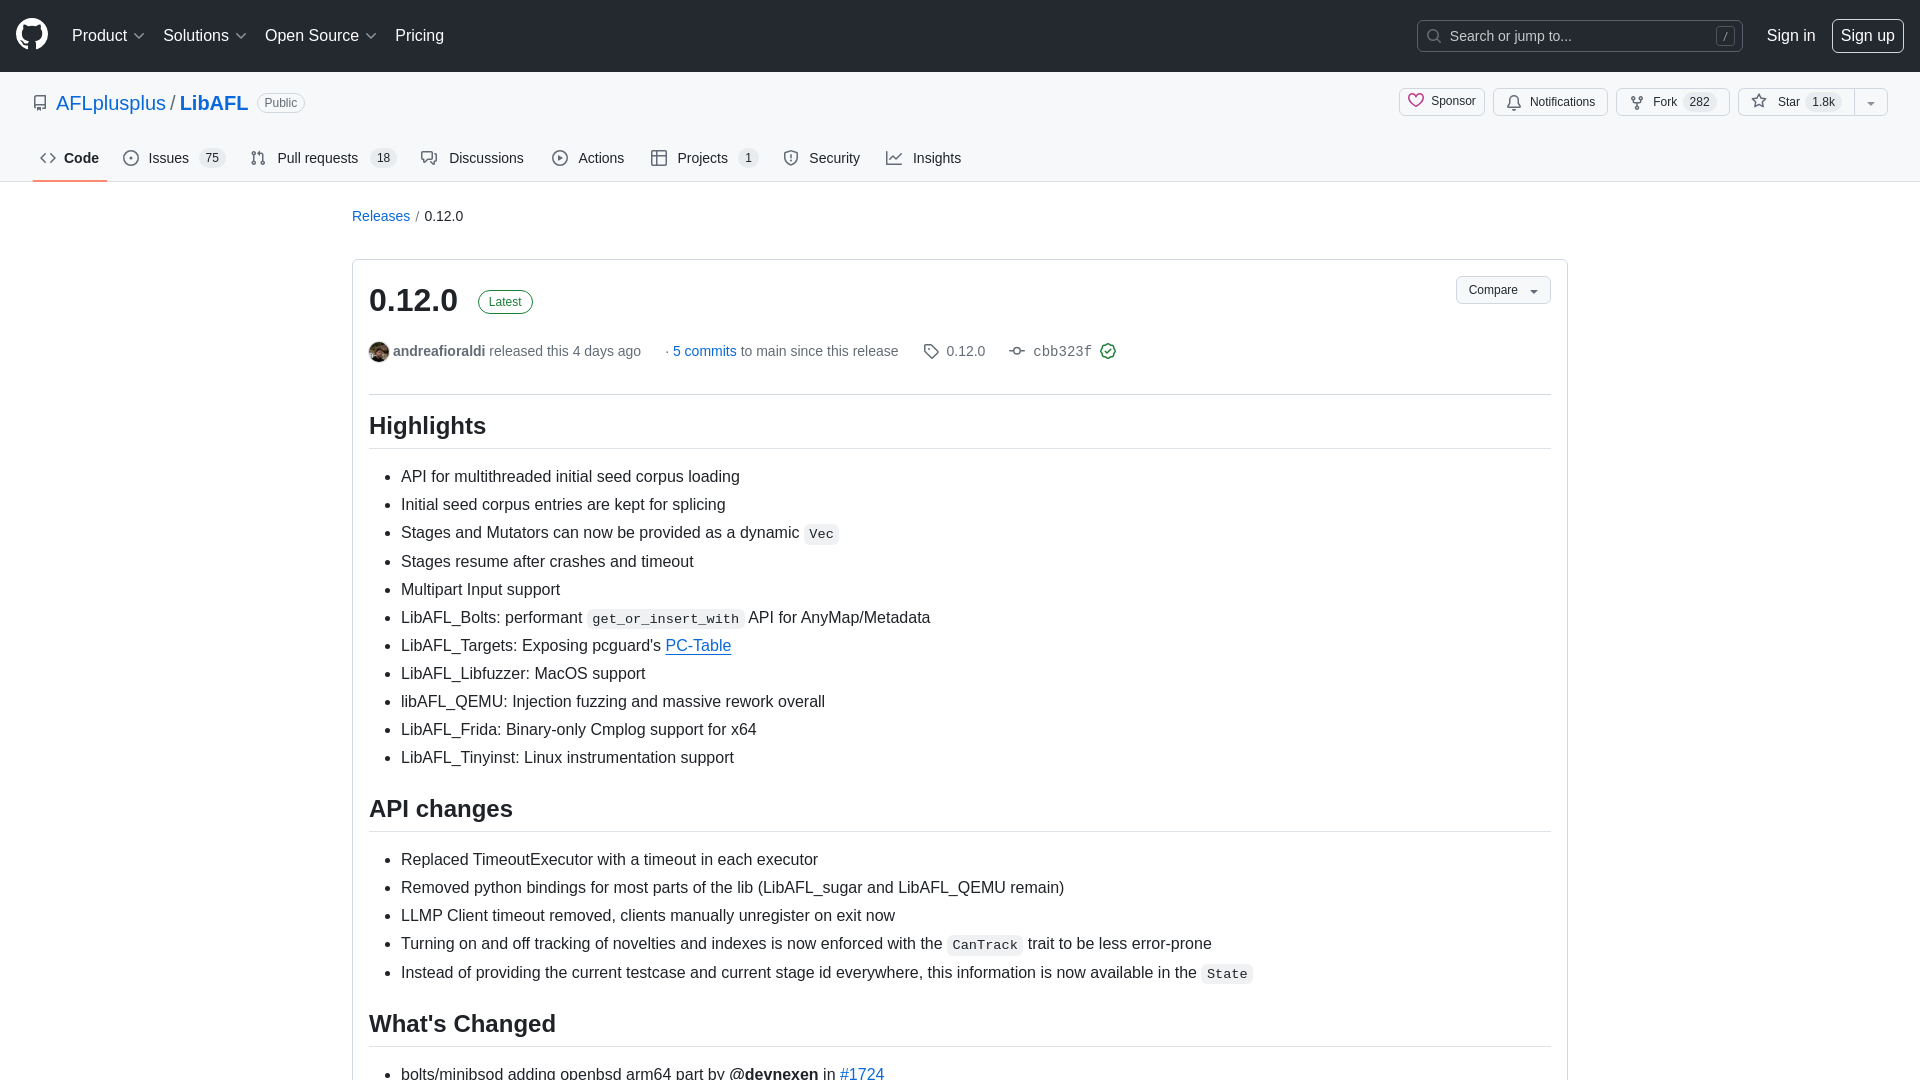Click the fork count 282
The image size is (1920, 1080).
[1700, 102]
